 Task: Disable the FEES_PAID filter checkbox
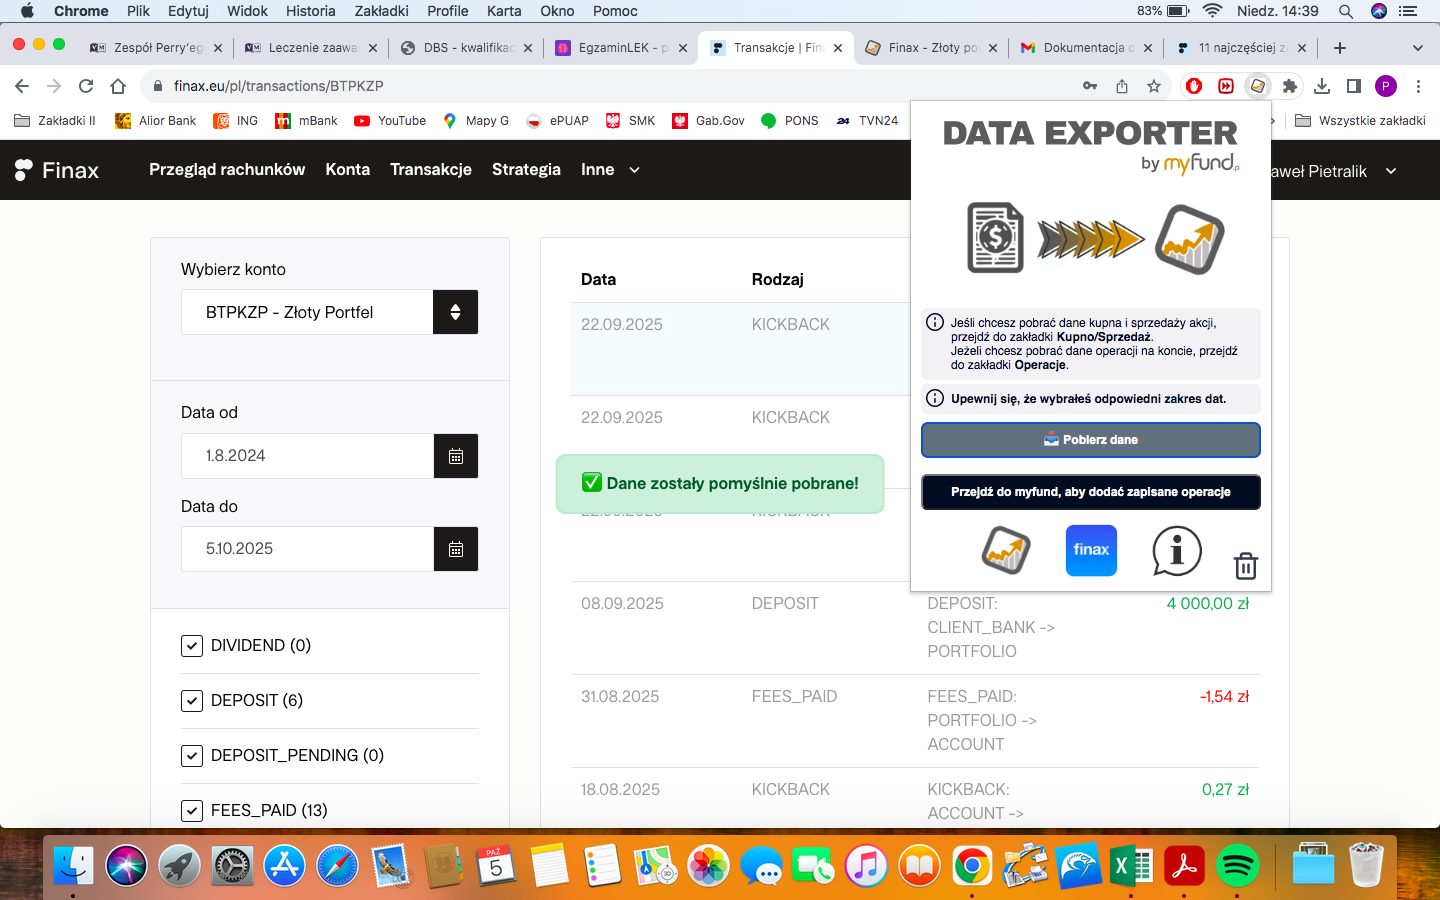pyautogui.click(x=192, y=811)
